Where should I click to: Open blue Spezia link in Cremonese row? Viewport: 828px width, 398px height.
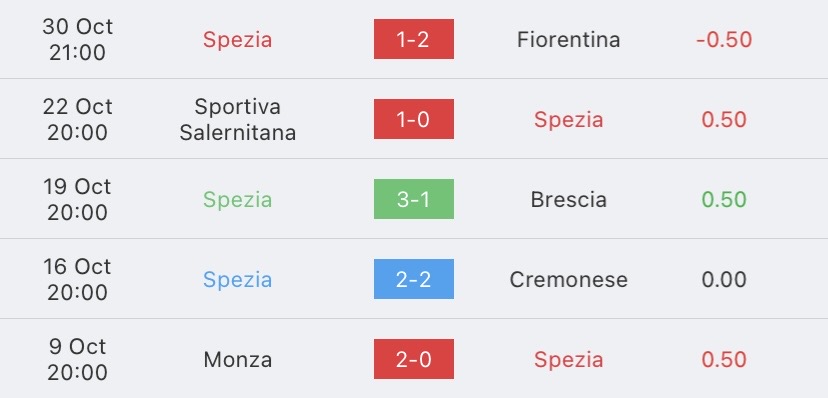click(238, 280)
